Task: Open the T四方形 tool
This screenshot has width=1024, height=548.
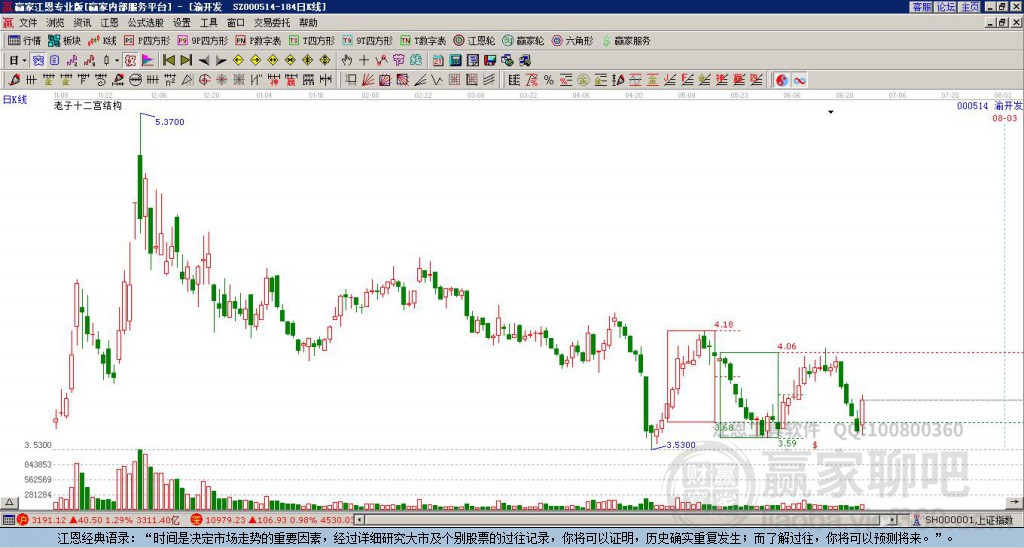Action: pyautogui.click(x=312, y=40)
